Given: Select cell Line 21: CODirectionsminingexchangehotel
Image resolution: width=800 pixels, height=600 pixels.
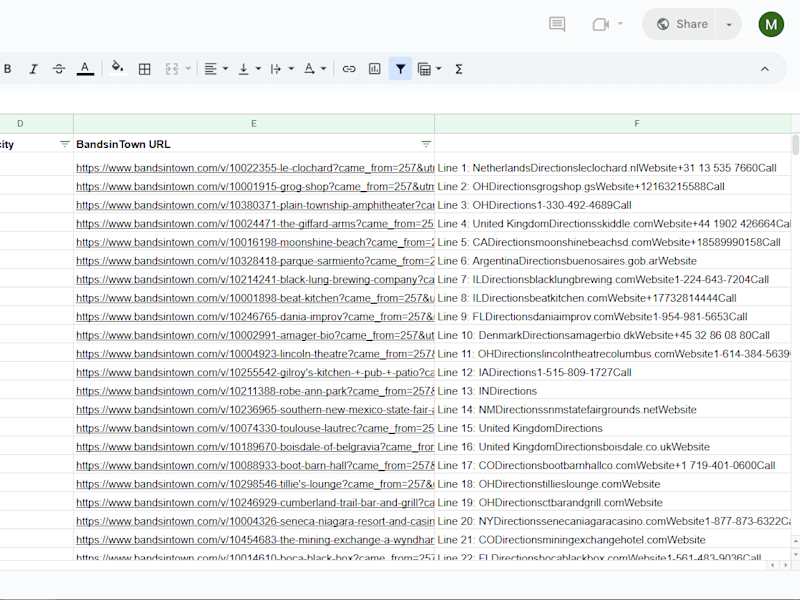Looking at the screenshot, I should [x=613, y=540].
